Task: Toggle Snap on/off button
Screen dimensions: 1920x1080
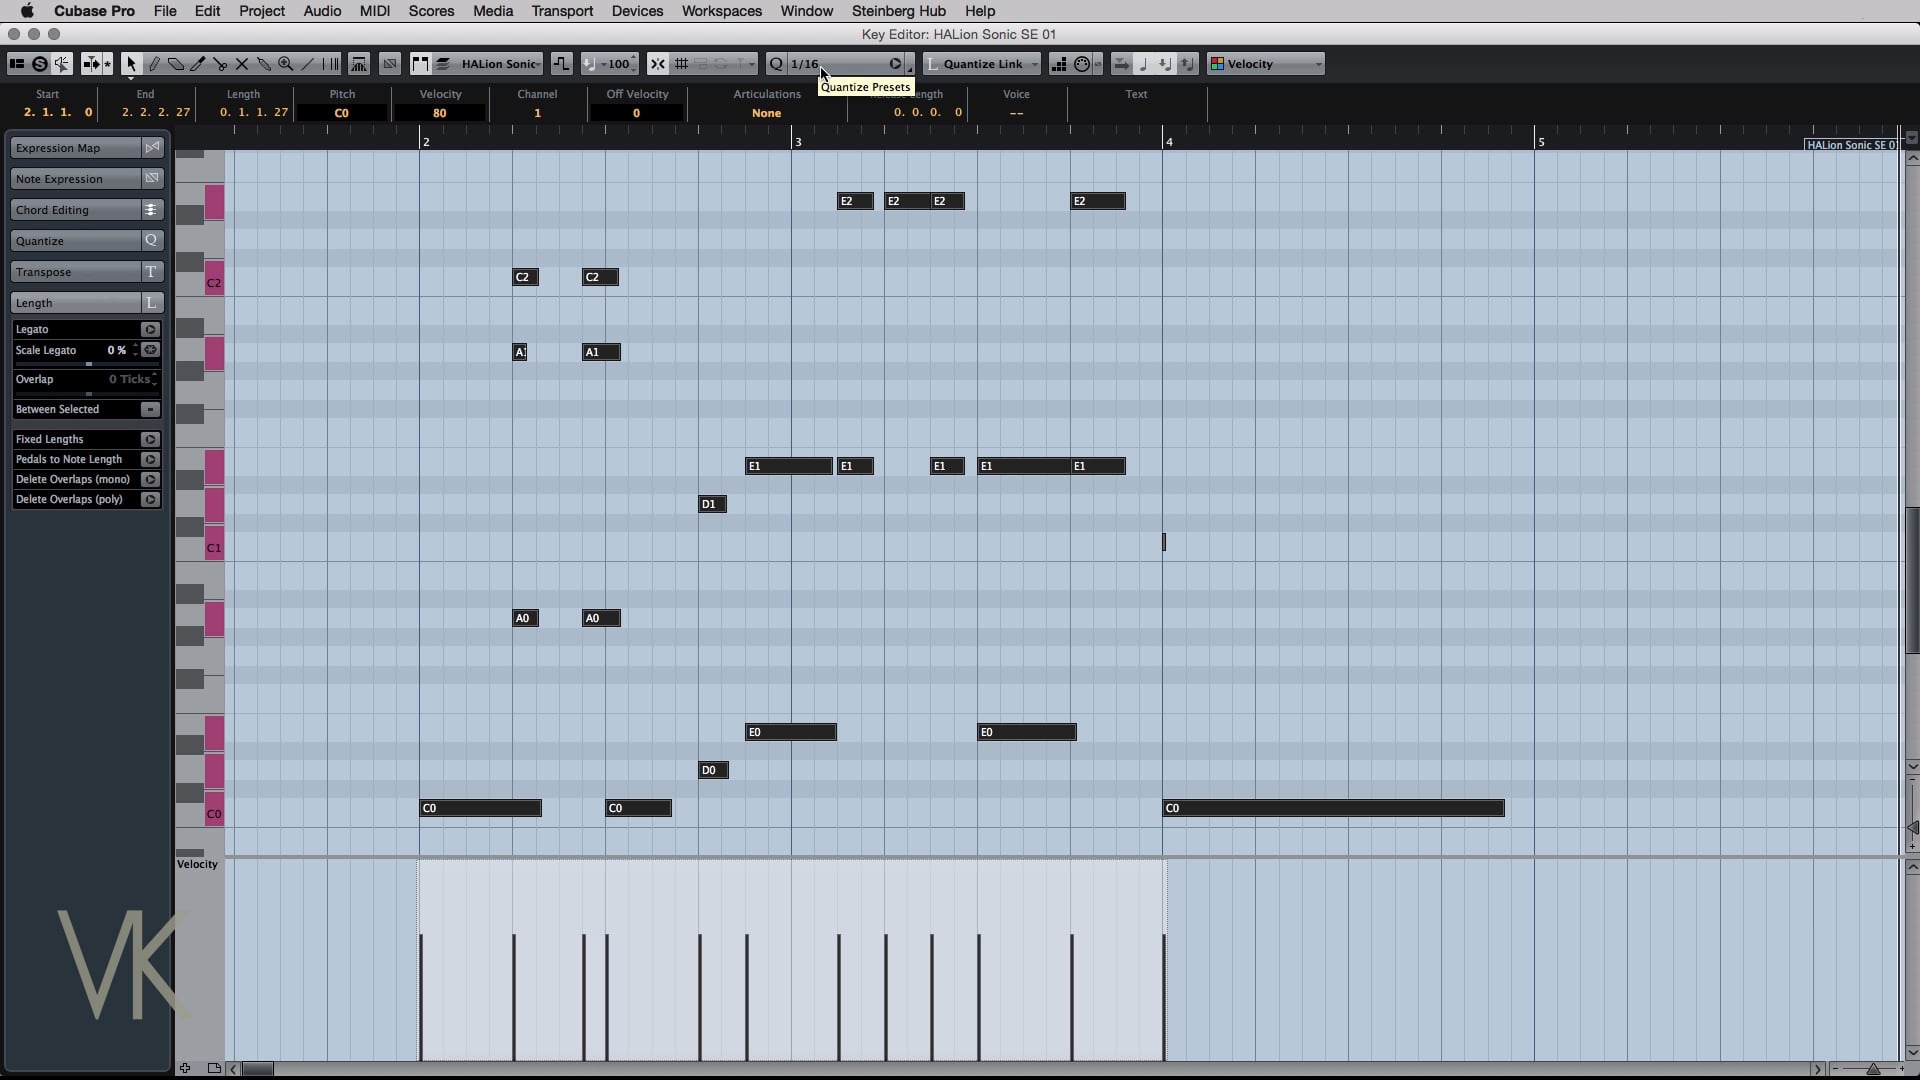Action: [x=657, y=64]
